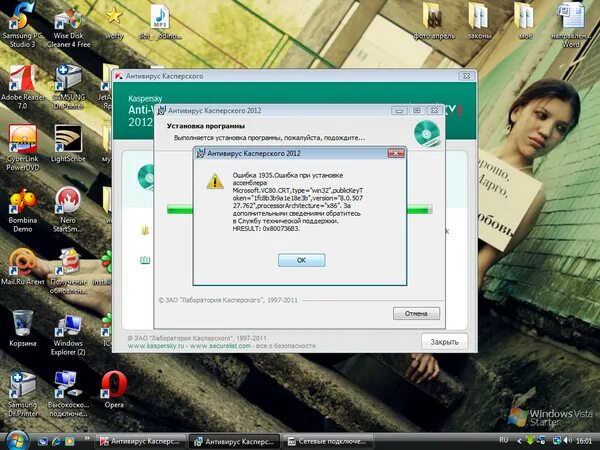Open the законы folder
Viewport: 600px width, 450px height.
[x=479, y=22]
